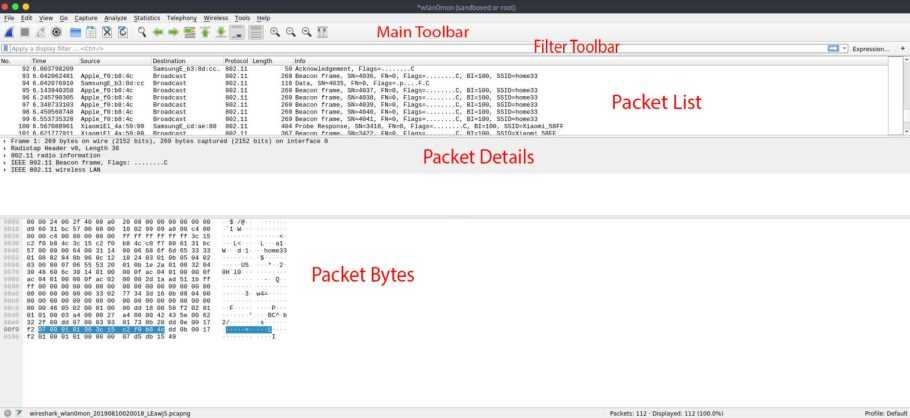Viewport: 910px width, 418px height.
Task: Sort by the Protocol column header
Action: pos(237,60)
